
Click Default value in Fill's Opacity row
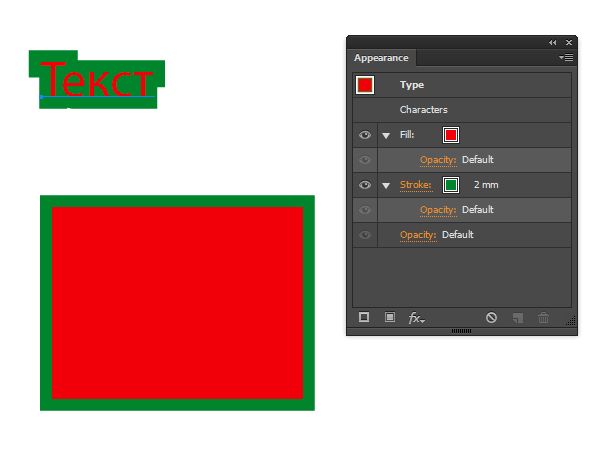[x=478, y=160]
